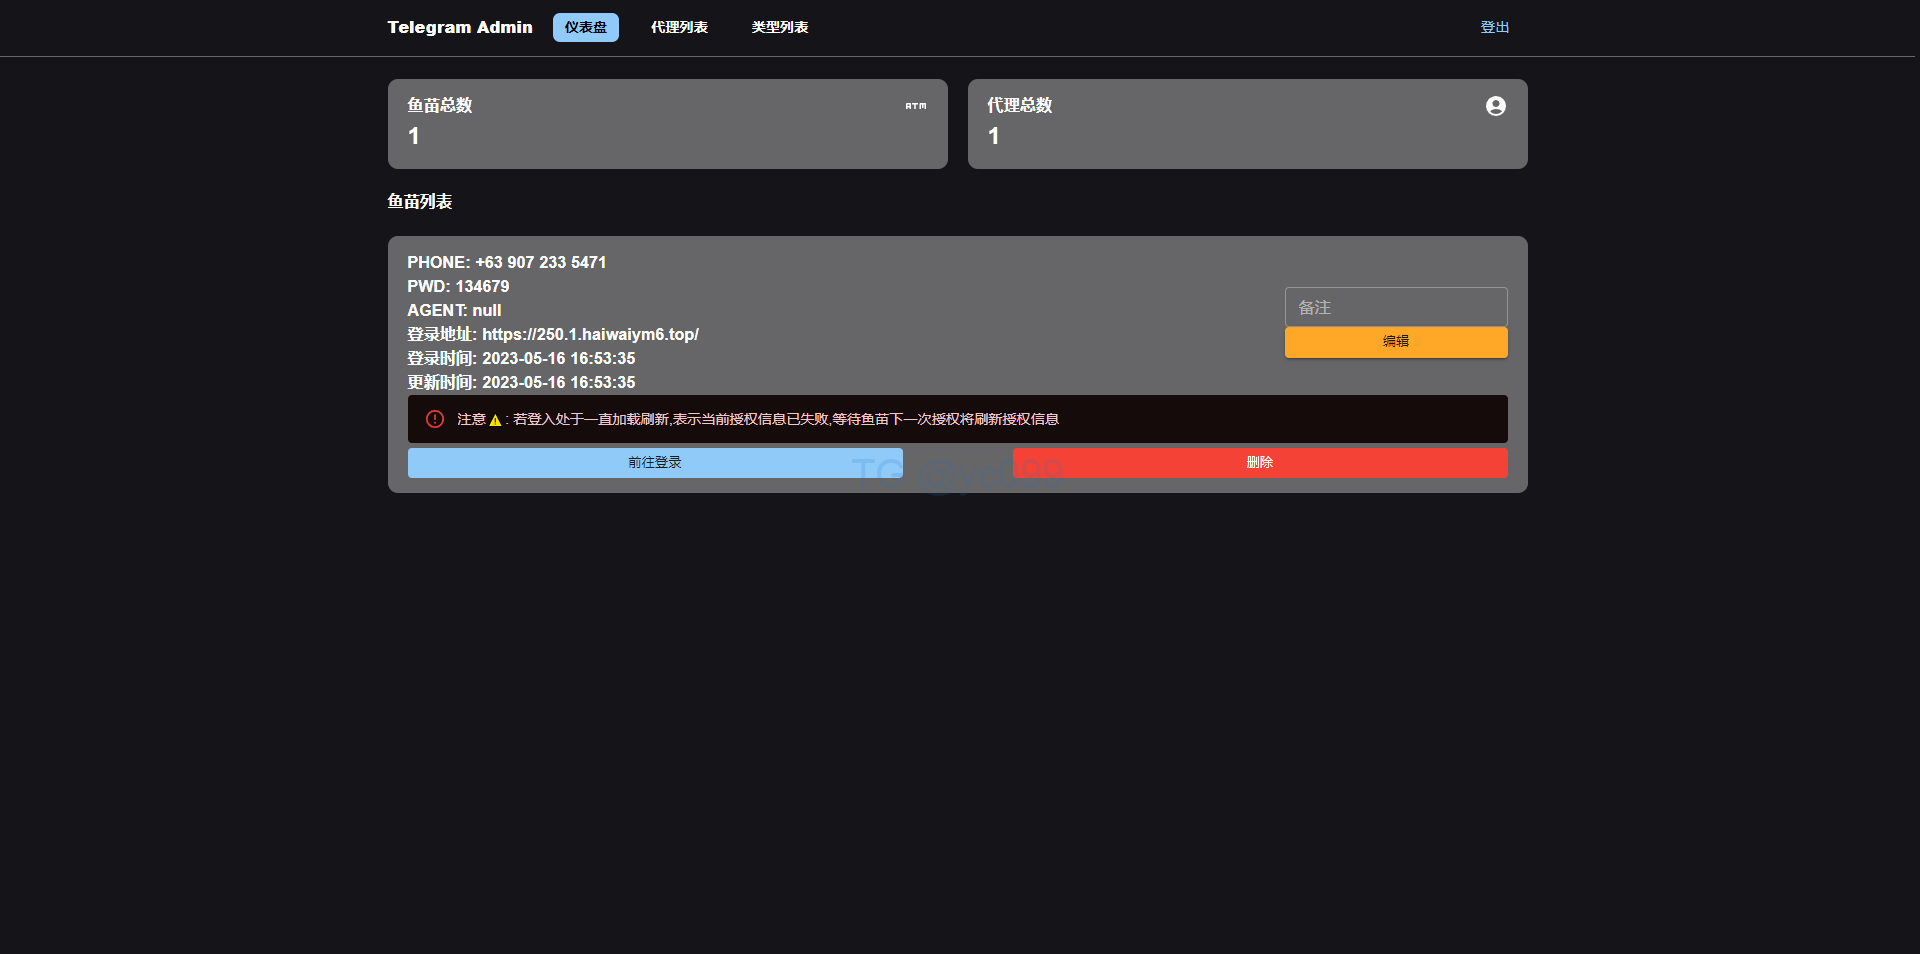The image size is (1920, 954).
Task: Click the 鱼苗列表 section heading
Action: 420,202
